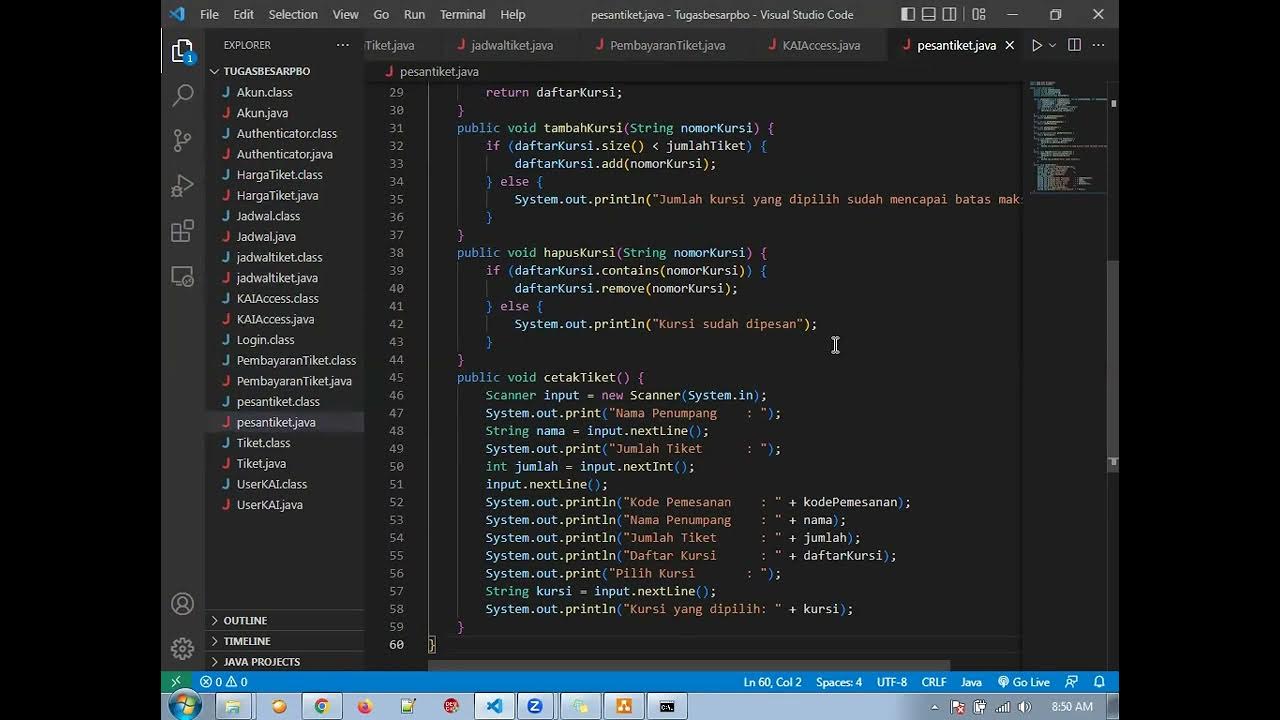Open Authenticator.java in explorer
This screenshot has height=720, width=1280.
click(x=284, y=154)
